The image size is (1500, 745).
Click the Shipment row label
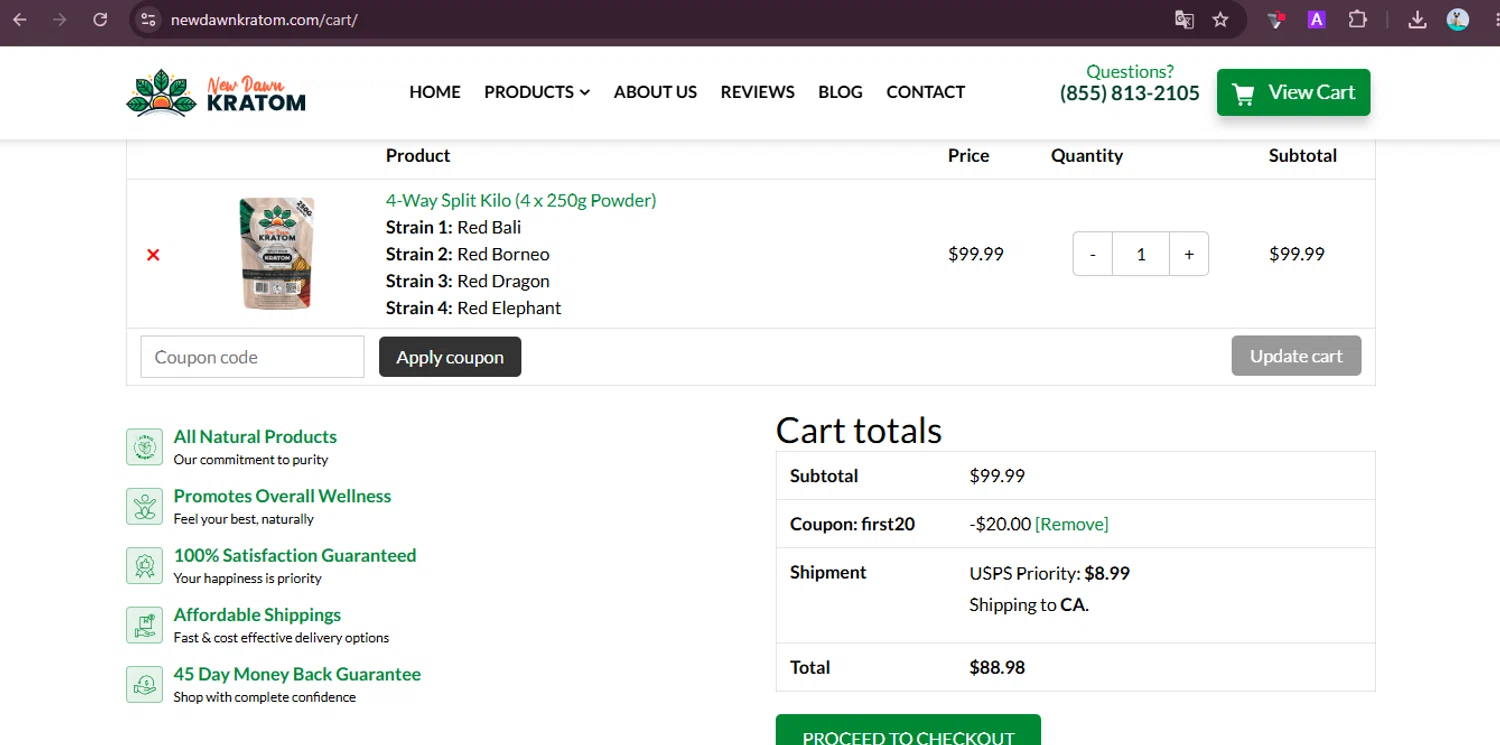pos(828,572)
